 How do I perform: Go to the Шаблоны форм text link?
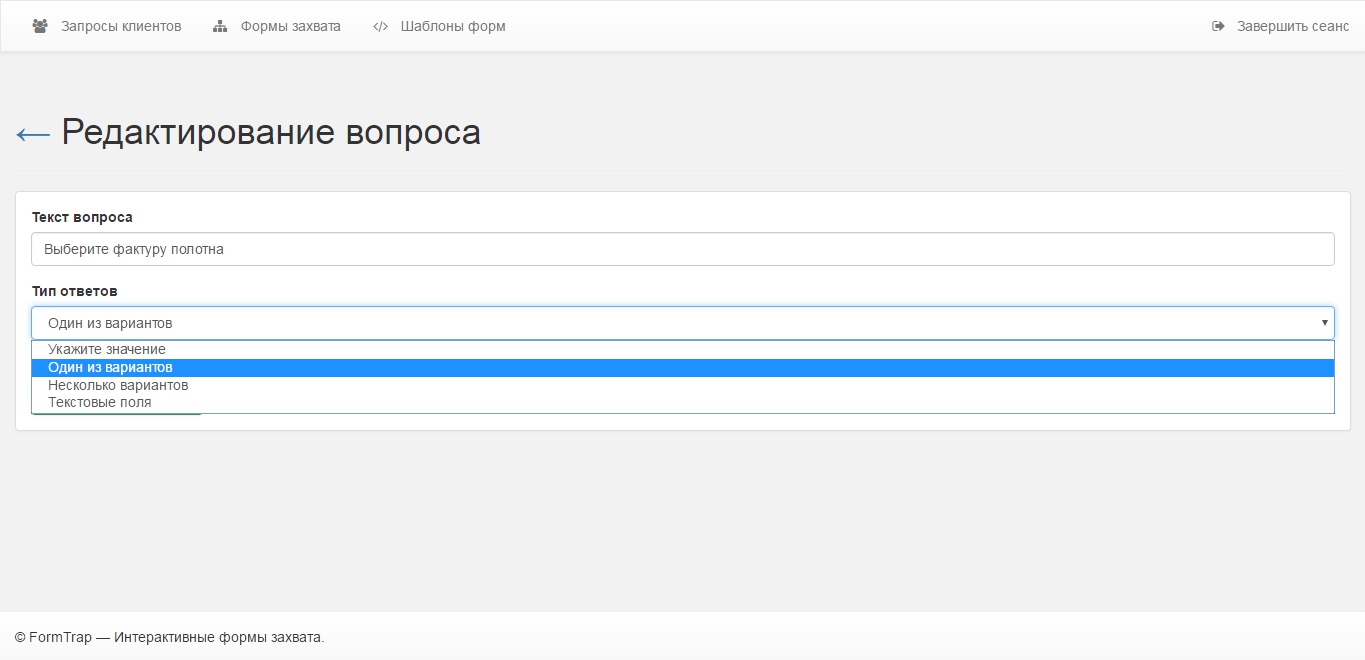[x=453, y=27]
